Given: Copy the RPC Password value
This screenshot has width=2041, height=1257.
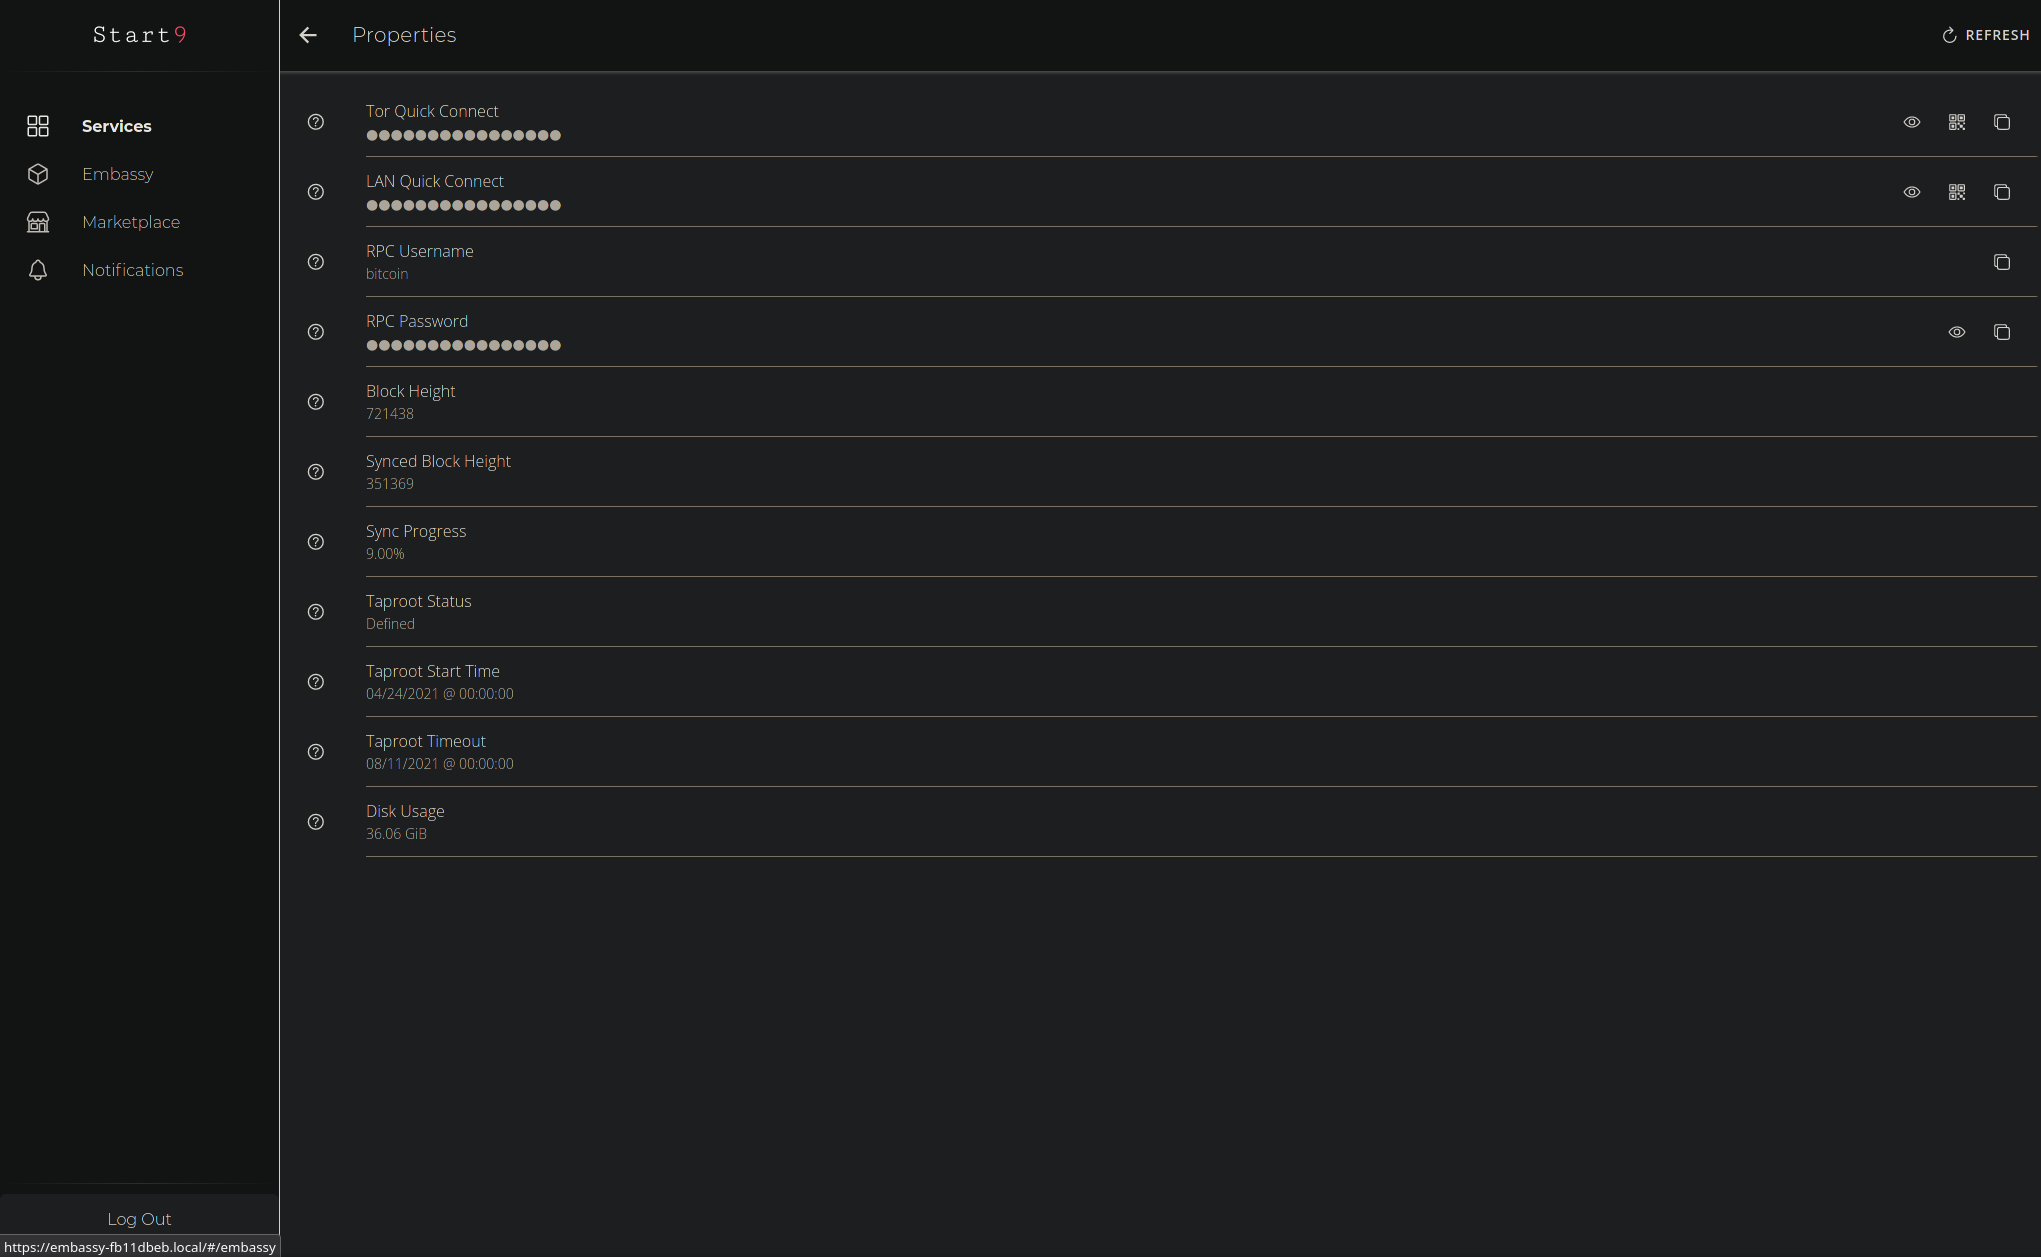Looking at the screenshot, I should pyautogui.click(x=2001, y=332).
